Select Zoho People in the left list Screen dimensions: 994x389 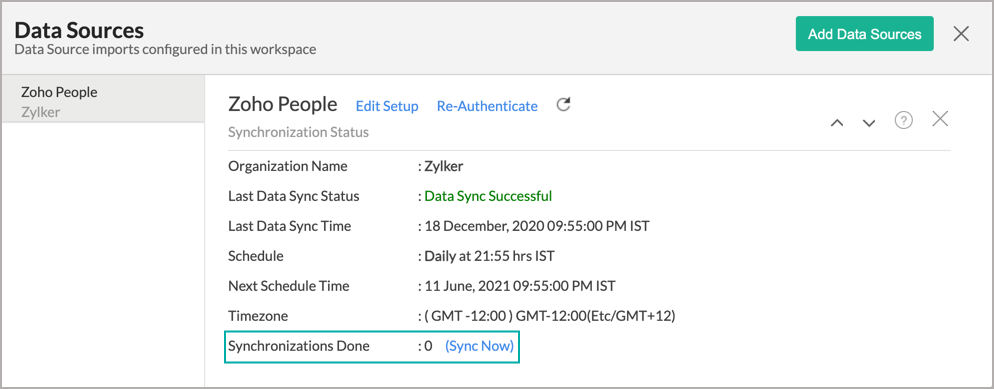(103, 99)
